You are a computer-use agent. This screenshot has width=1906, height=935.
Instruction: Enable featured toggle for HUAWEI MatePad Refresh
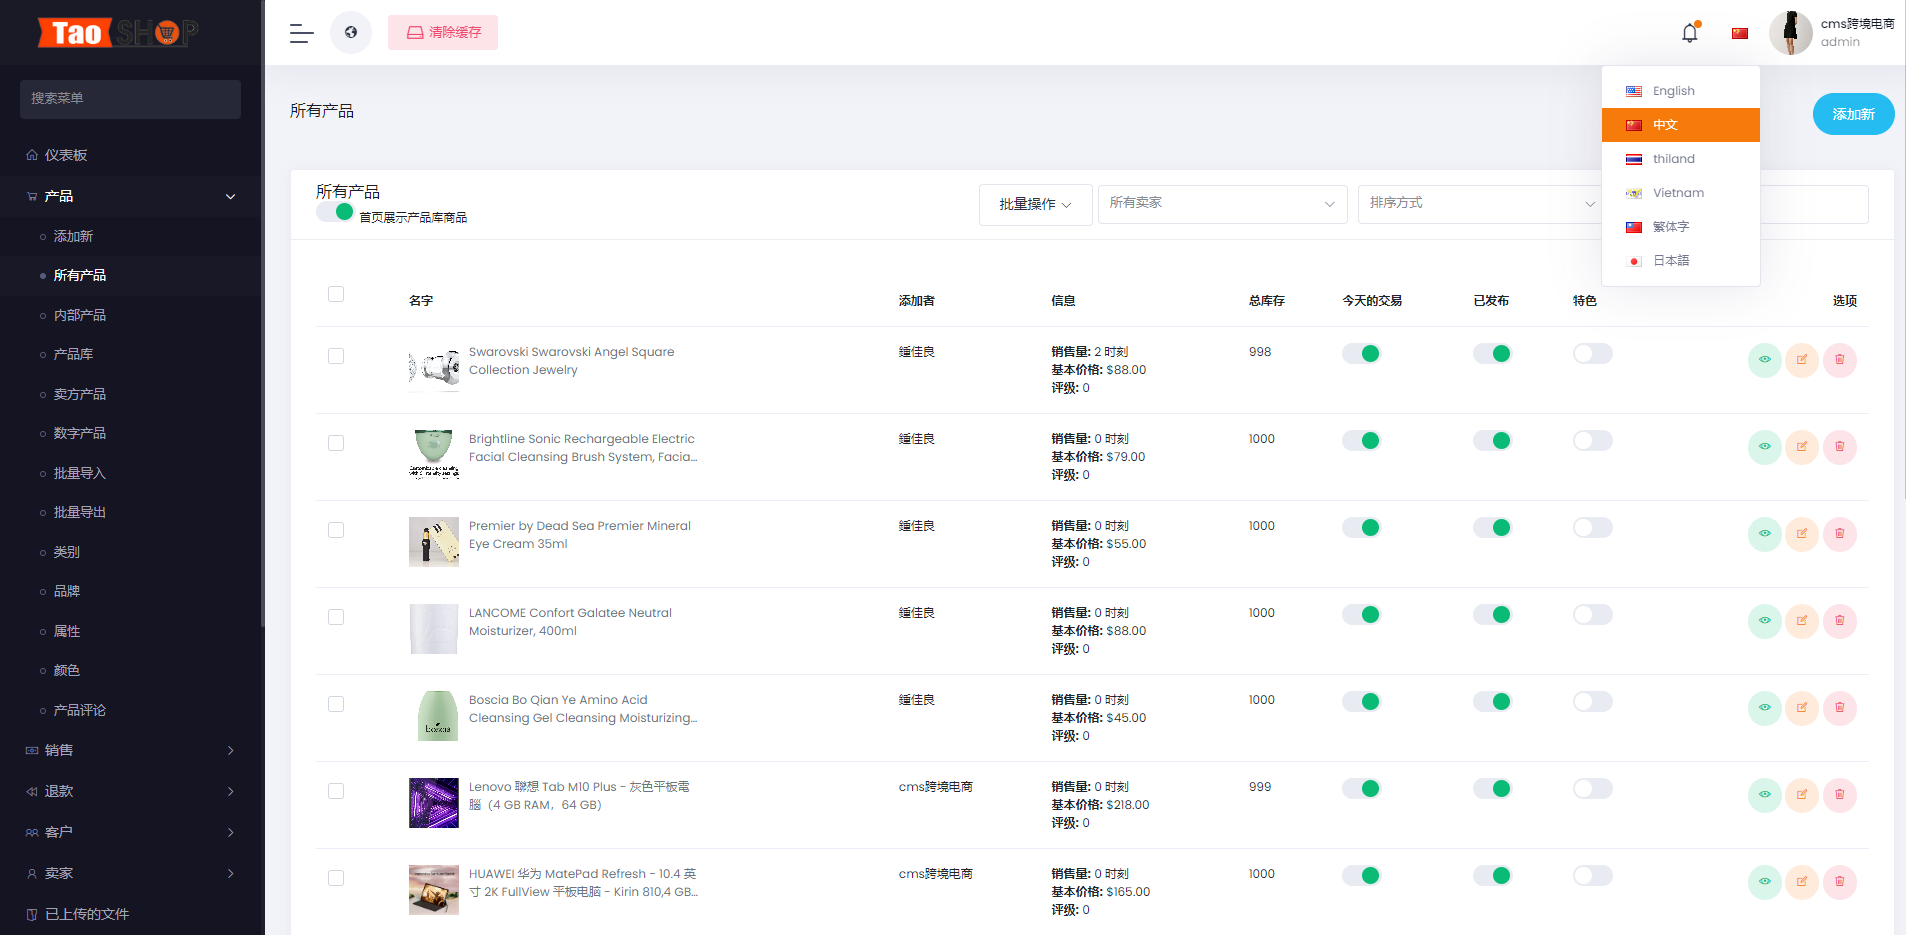click(1592, 875)
